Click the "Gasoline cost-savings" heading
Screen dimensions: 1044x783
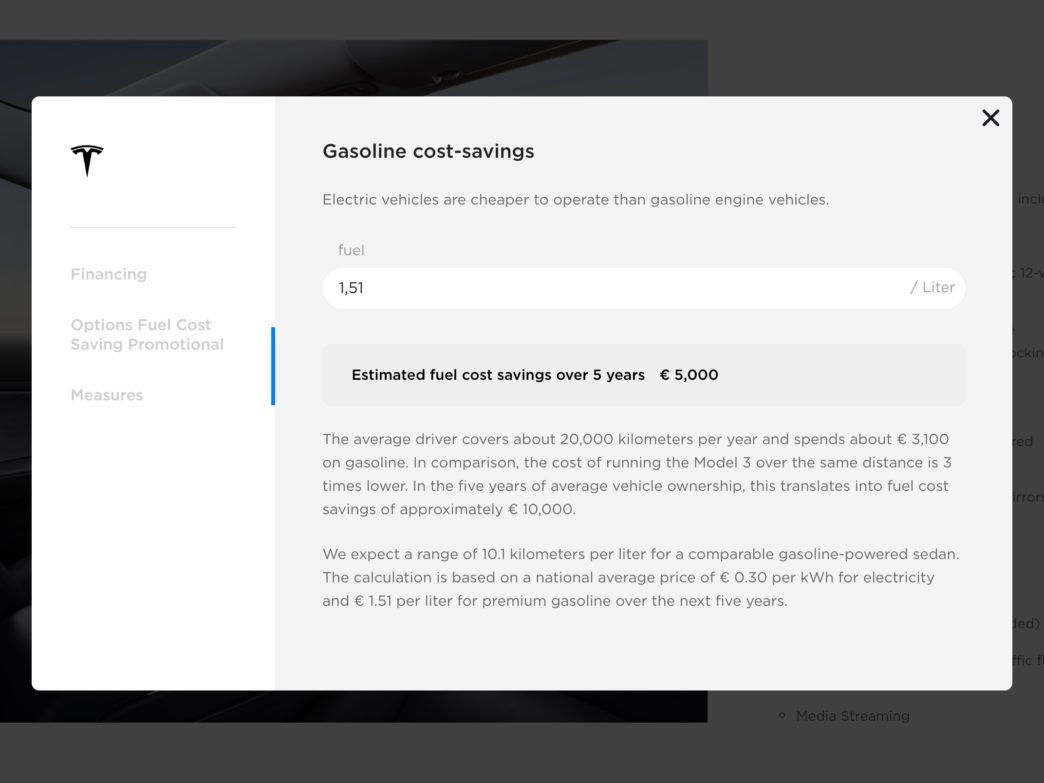pos(428,151)
